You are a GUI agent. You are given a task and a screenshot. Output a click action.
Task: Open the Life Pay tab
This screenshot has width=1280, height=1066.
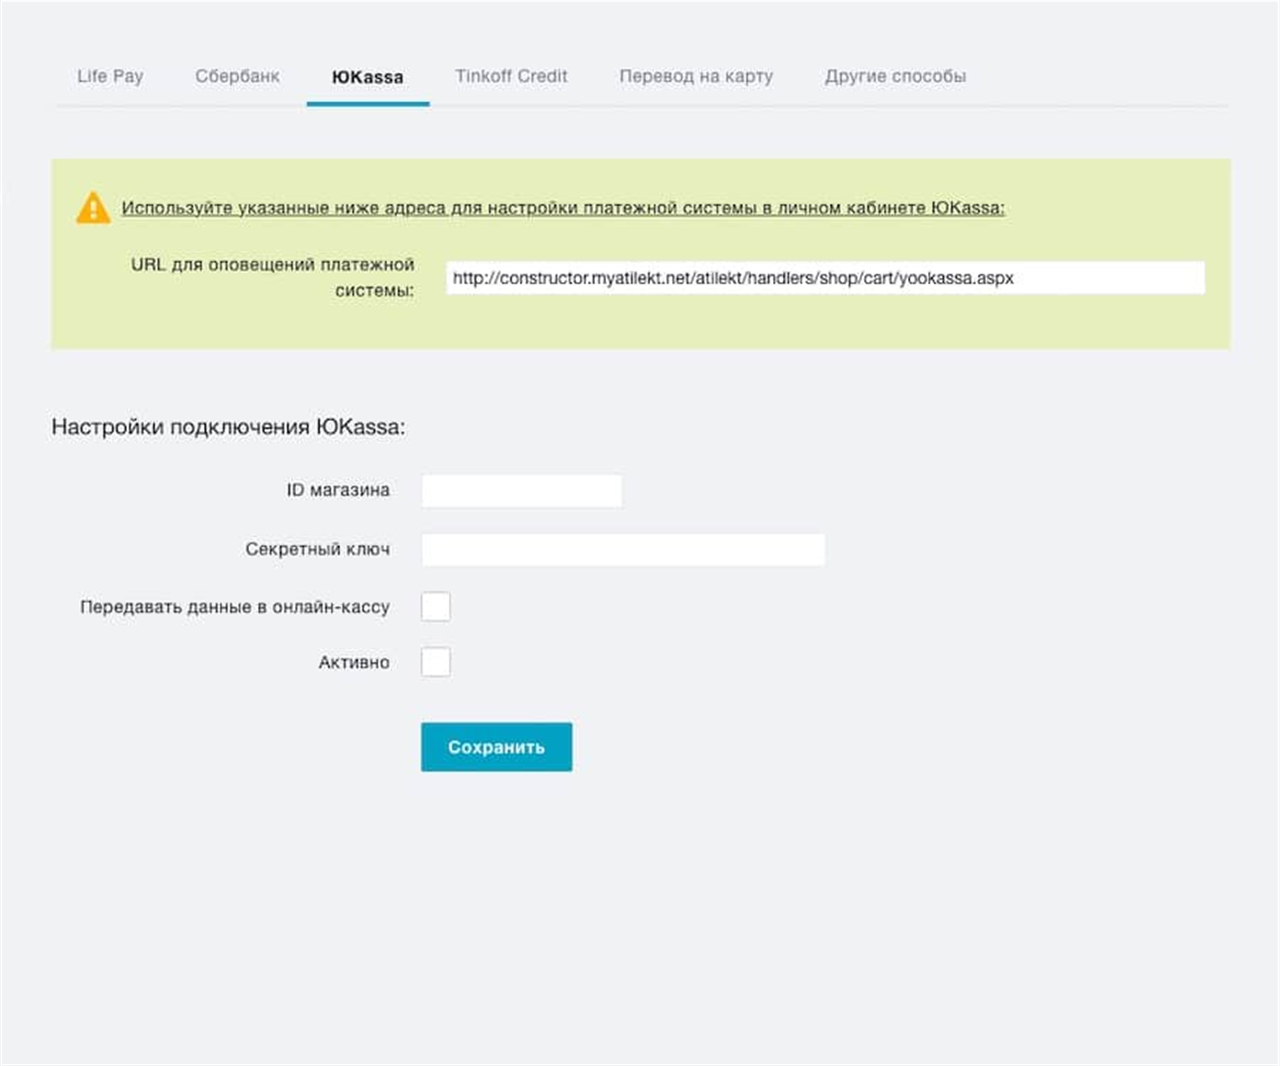tap(110, 76)
